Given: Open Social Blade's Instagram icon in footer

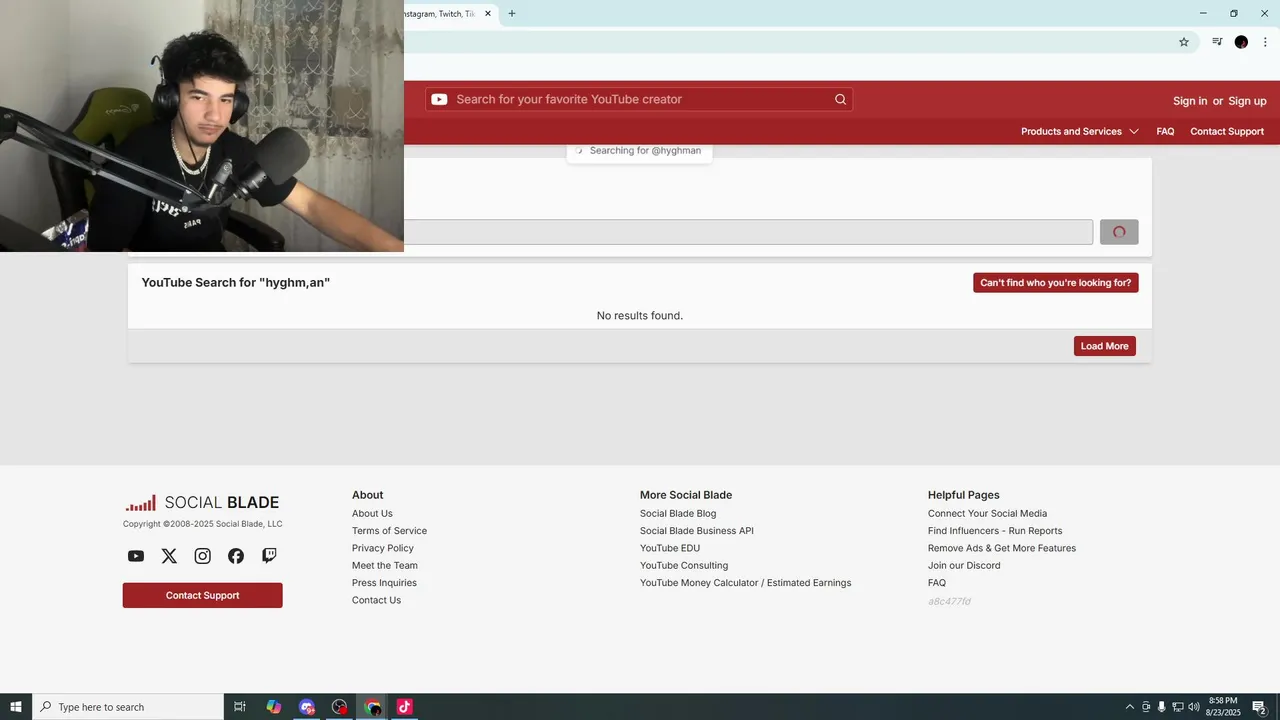Looking at the screenshot, I should point(202,556).
